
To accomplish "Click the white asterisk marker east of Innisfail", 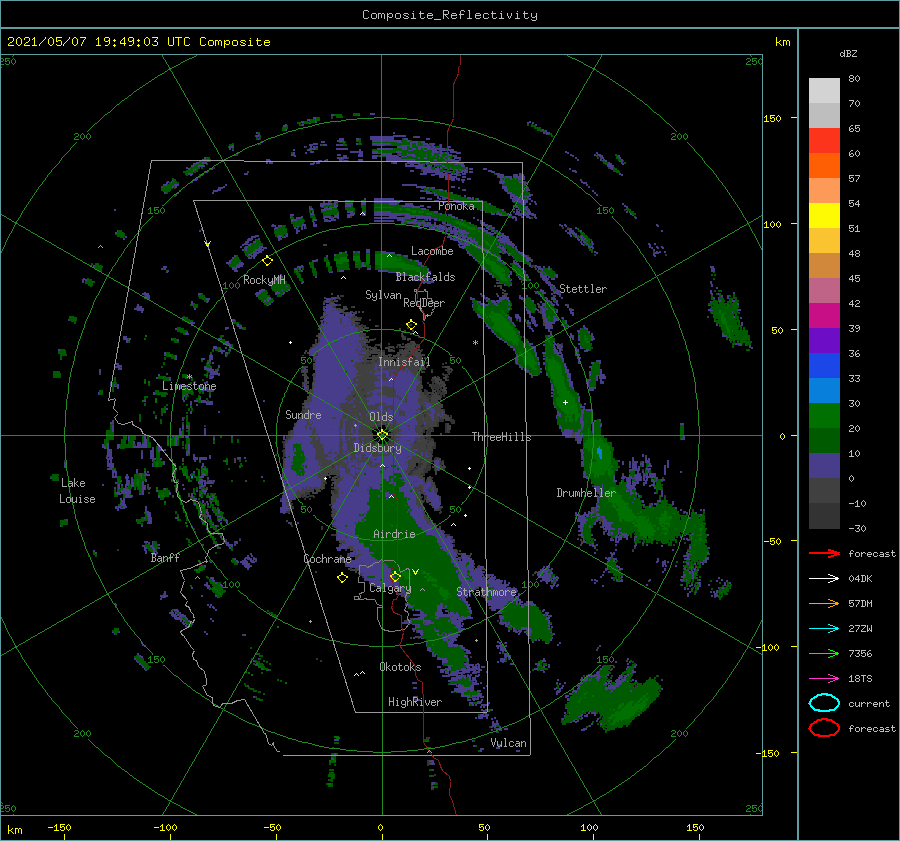I will tap(475, 343).
